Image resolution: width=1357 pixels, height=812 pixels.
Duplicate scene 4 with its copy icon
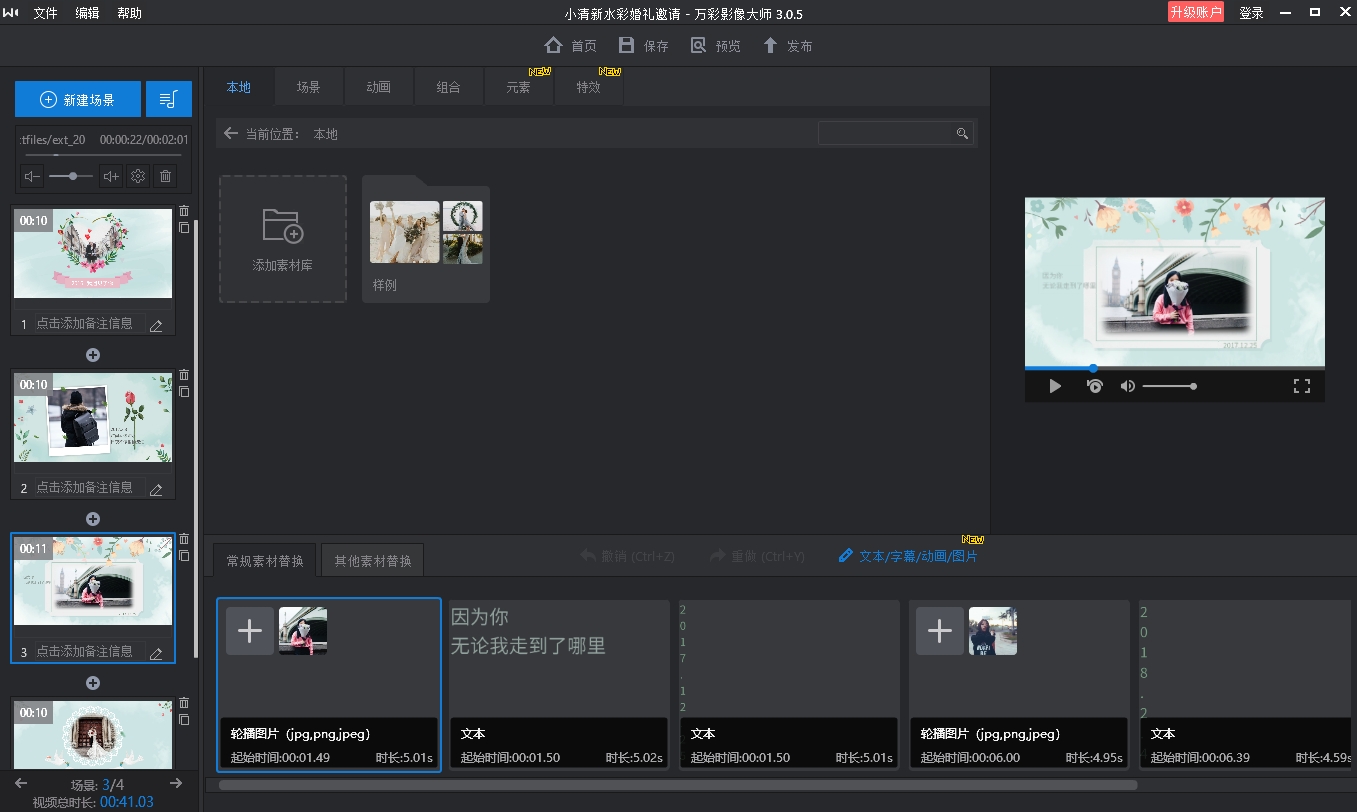pos(184,720)
